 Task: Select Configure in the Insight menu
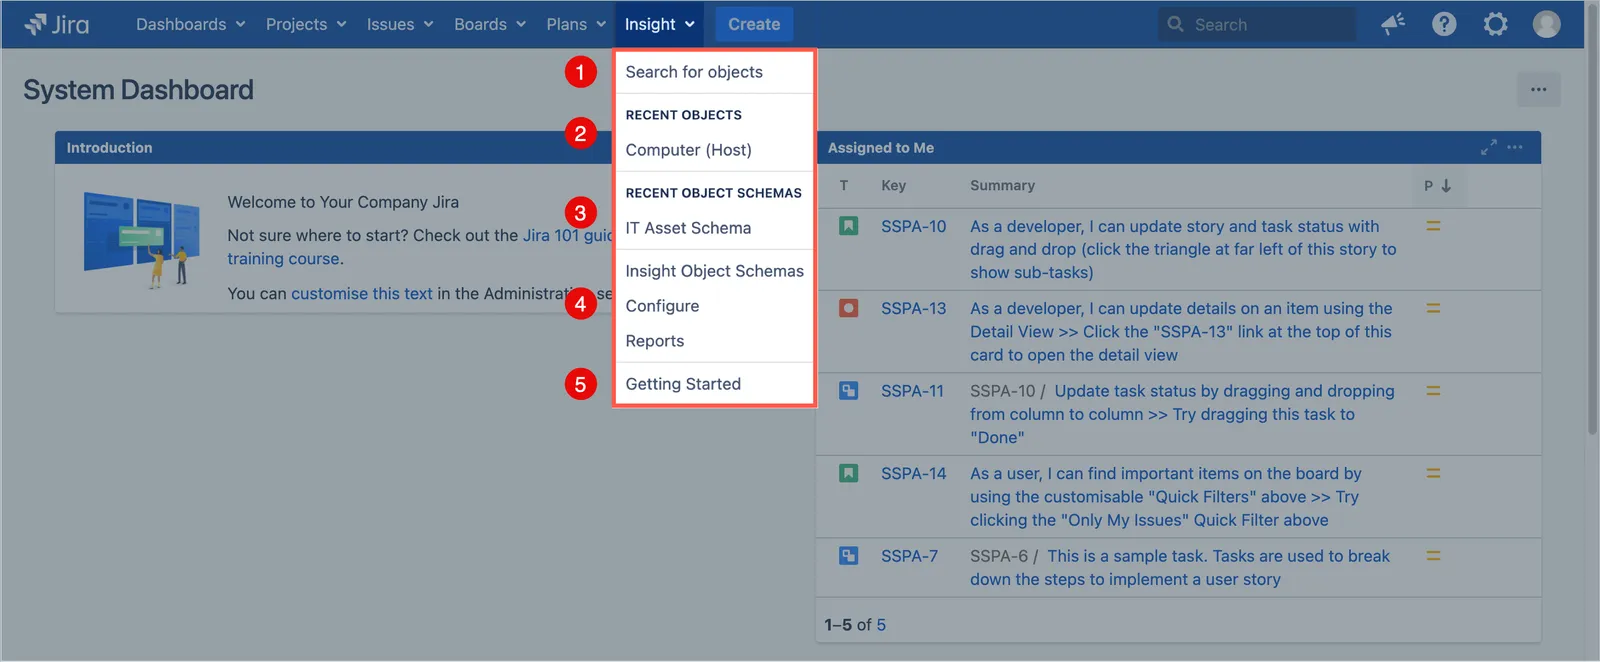pyautogui.click(x=714, y=306)
